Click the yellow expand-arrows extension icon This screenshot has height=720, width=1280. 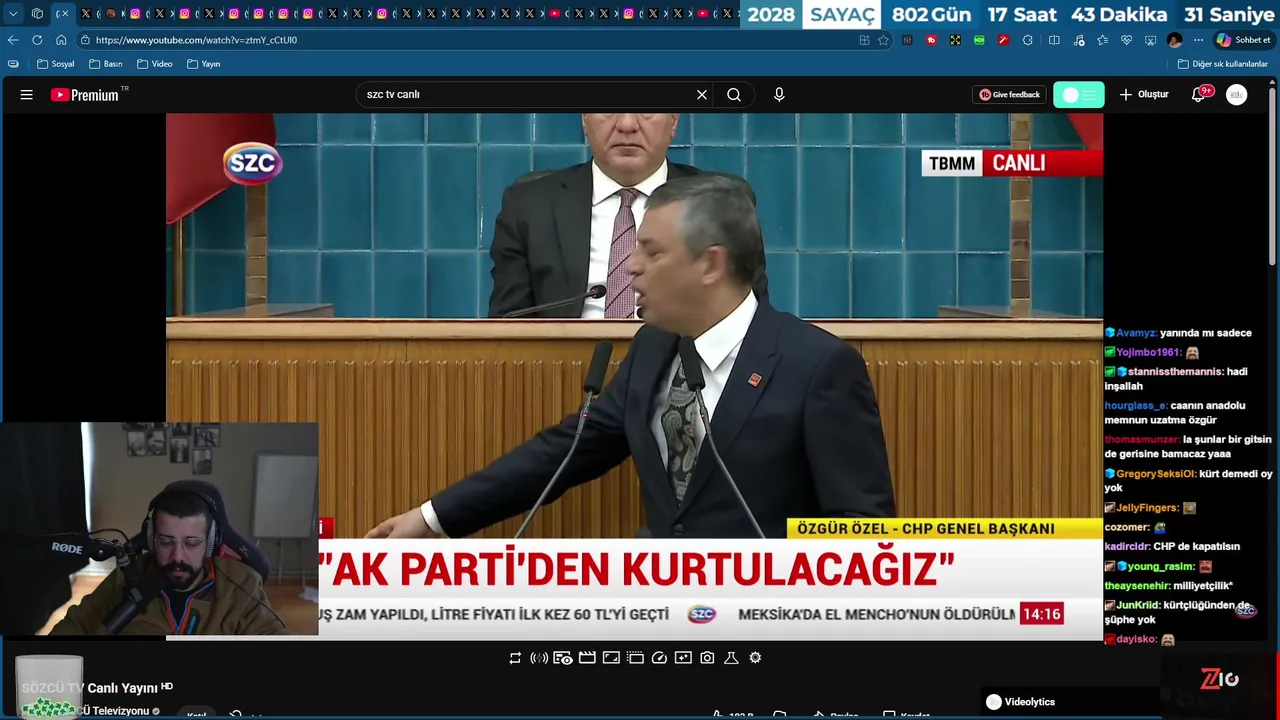(x=955, y=40)
